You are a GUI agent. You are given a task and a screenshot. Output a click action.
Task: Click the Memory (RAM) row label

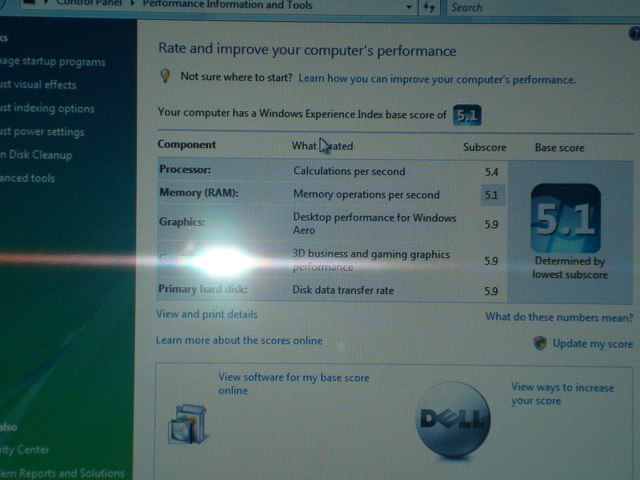199,192
